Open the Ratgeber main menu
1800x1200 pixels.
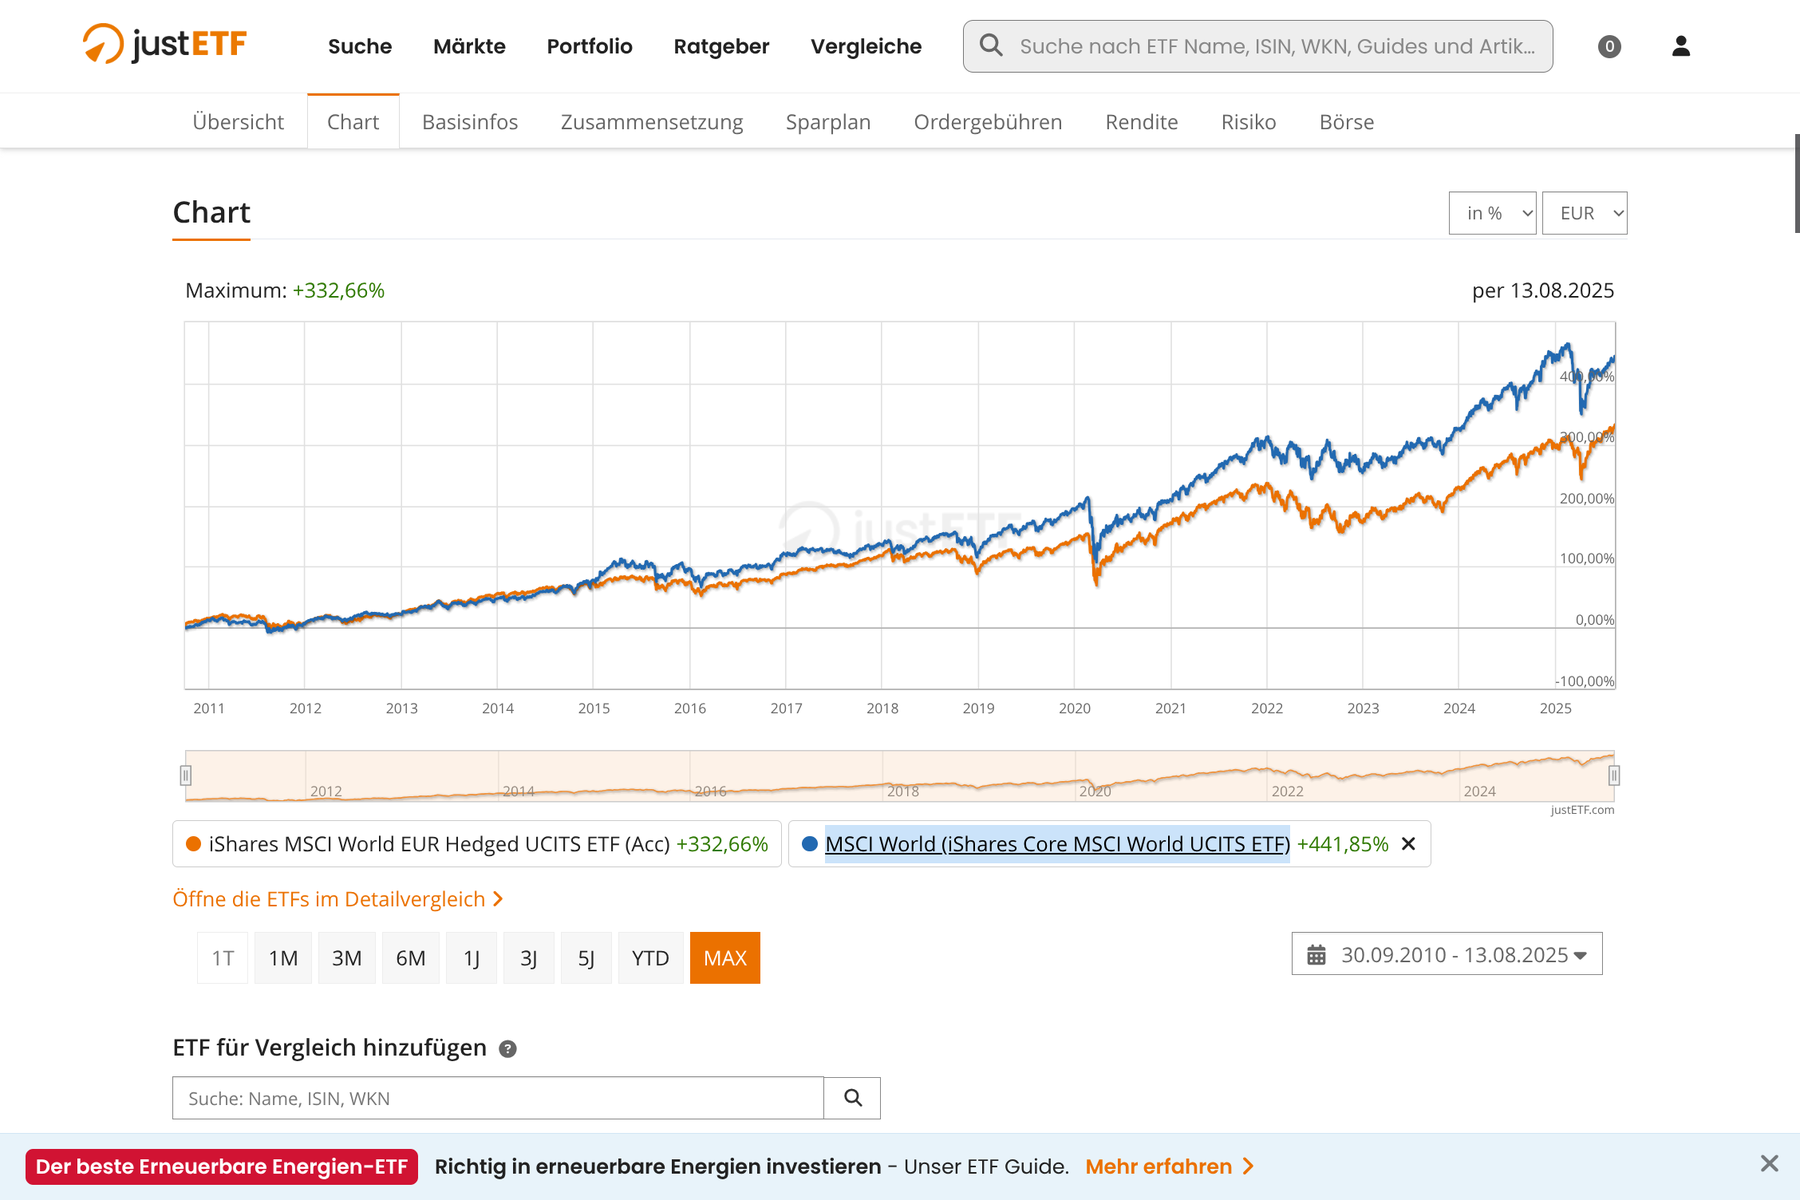(721, 46)
